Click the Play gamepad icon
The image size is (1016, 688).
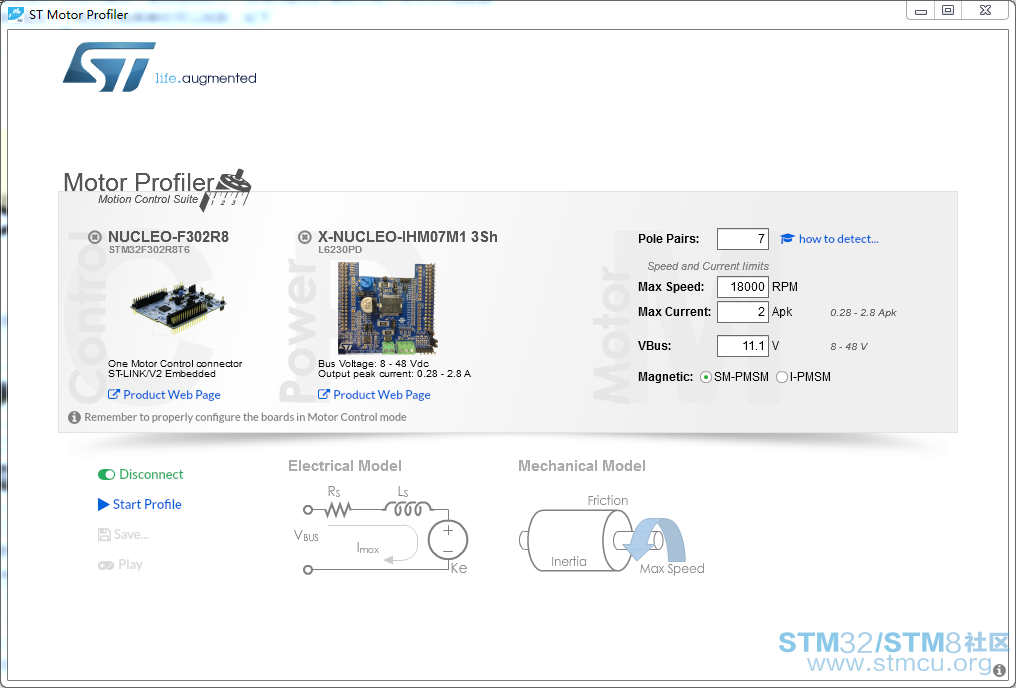point(106,565)
